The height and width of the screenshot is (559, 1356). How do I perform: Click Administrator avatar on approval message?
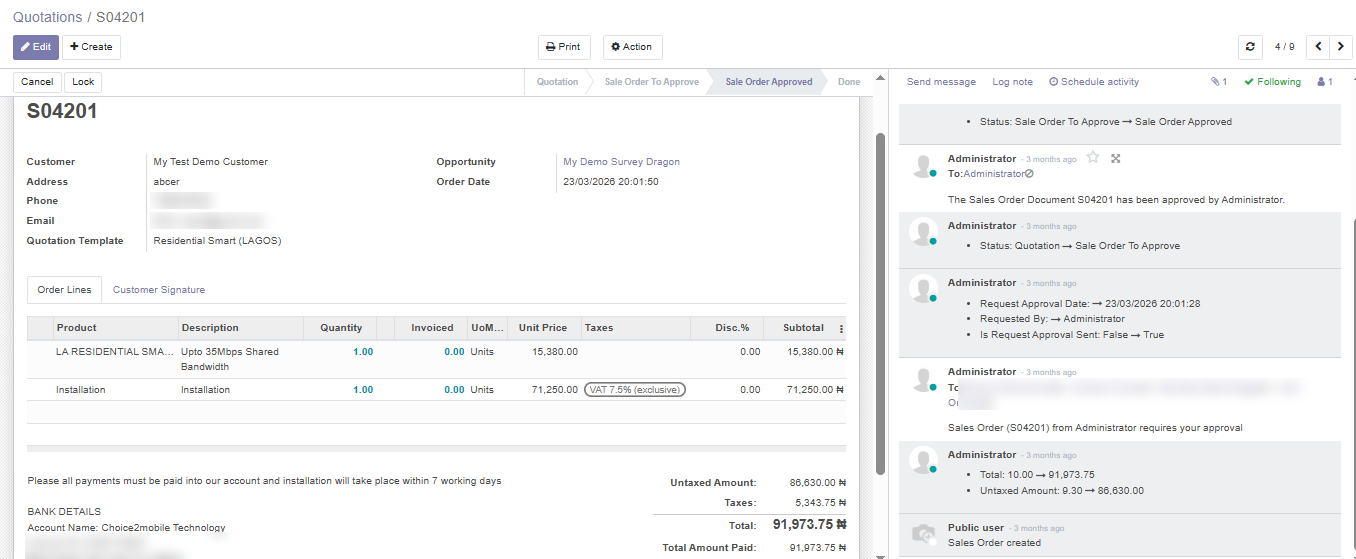923,167
